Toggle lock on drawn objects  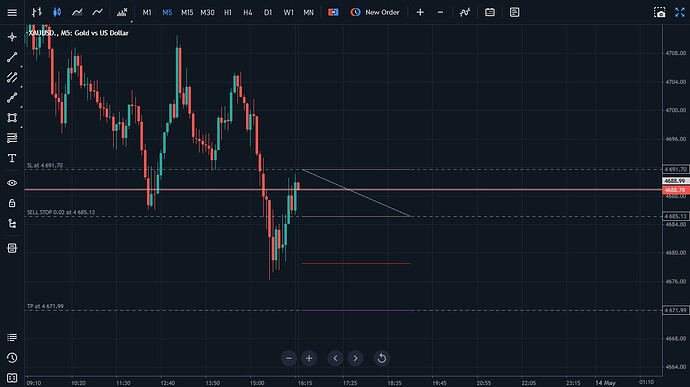click(x=12, y=203)
